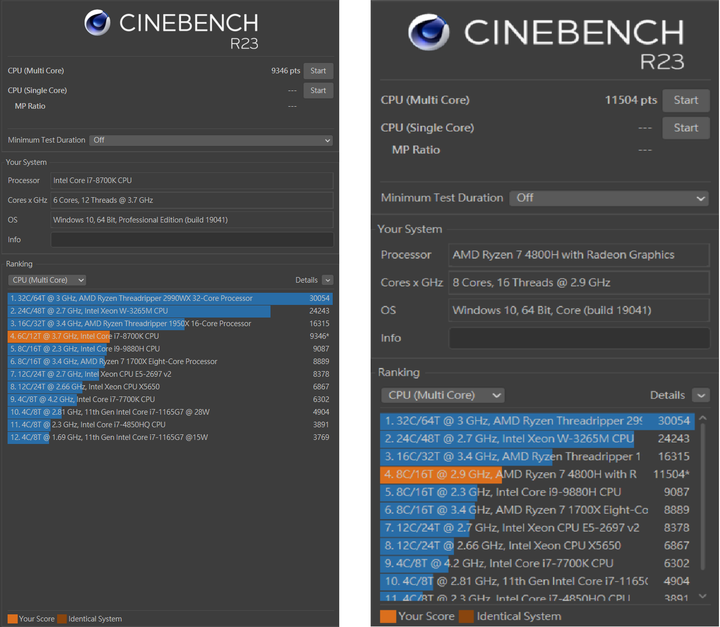This screenshot has height=627, width=720.
Task: Open Minimum Test Duration dropdown in right window
Action: (609, 198)
